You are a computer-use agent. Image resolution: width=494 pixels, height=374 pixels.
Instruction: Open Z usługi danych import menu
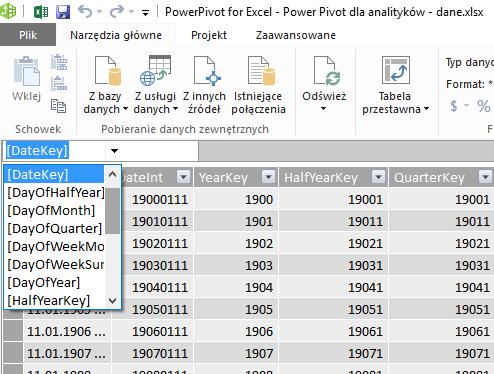156,85
